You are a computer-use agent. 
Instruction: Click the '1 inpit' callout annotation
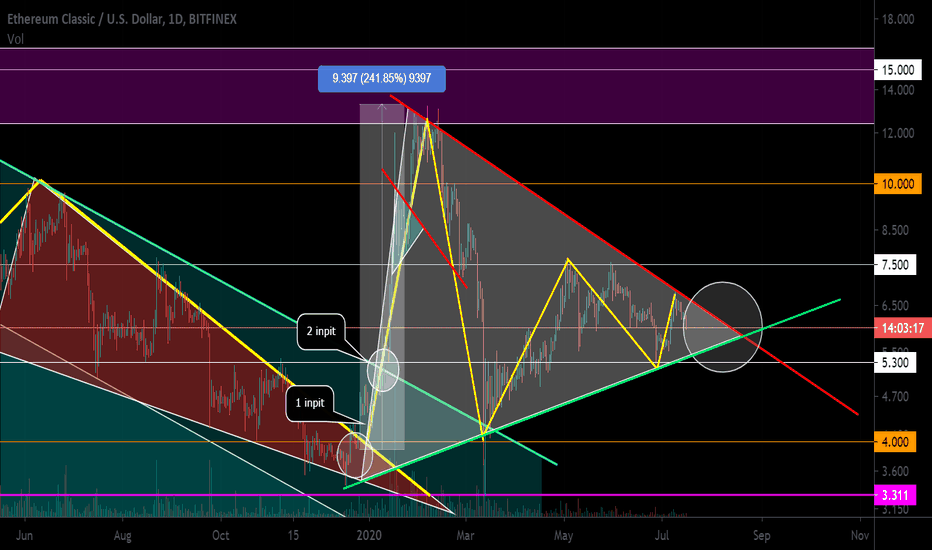coord(310,403)
